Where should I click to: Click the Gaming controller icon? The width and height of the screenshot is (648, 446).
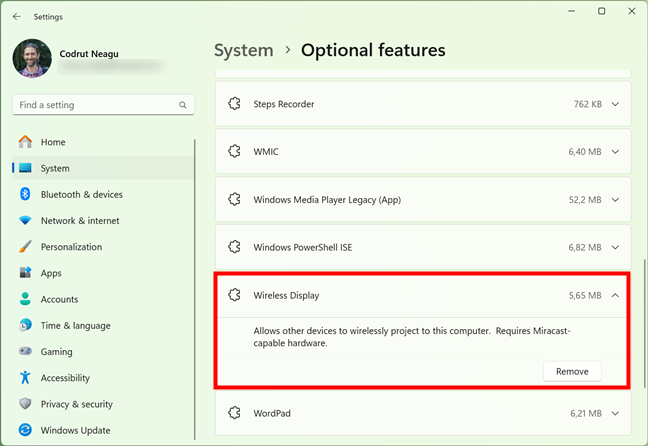click(x=25, y=351)
